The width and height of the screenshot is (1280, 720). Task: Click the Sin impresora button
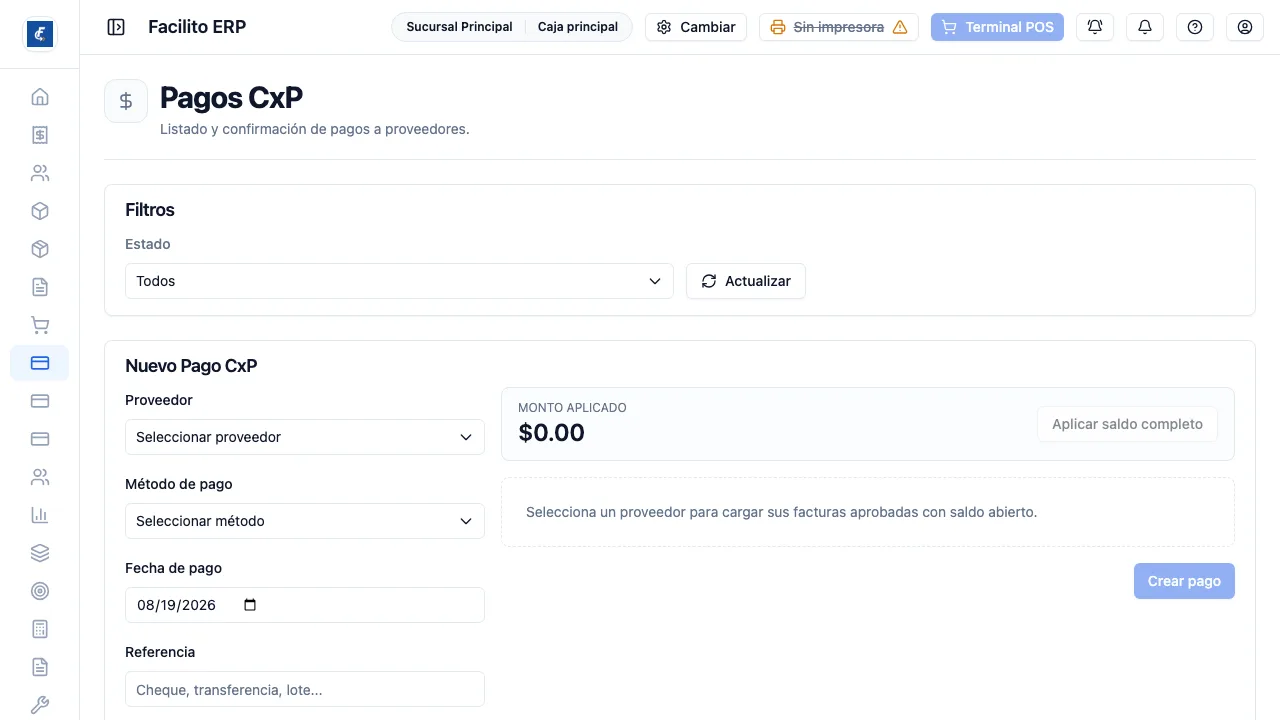click(x=839, y=27)
